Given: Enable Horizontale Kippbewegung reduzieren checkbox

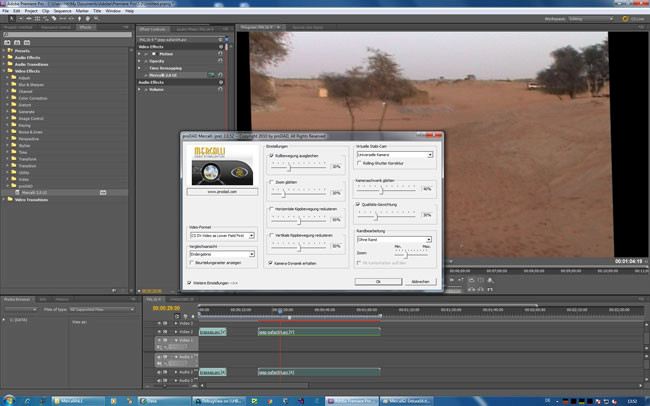Looking at the screenshot, I should 272,209.
